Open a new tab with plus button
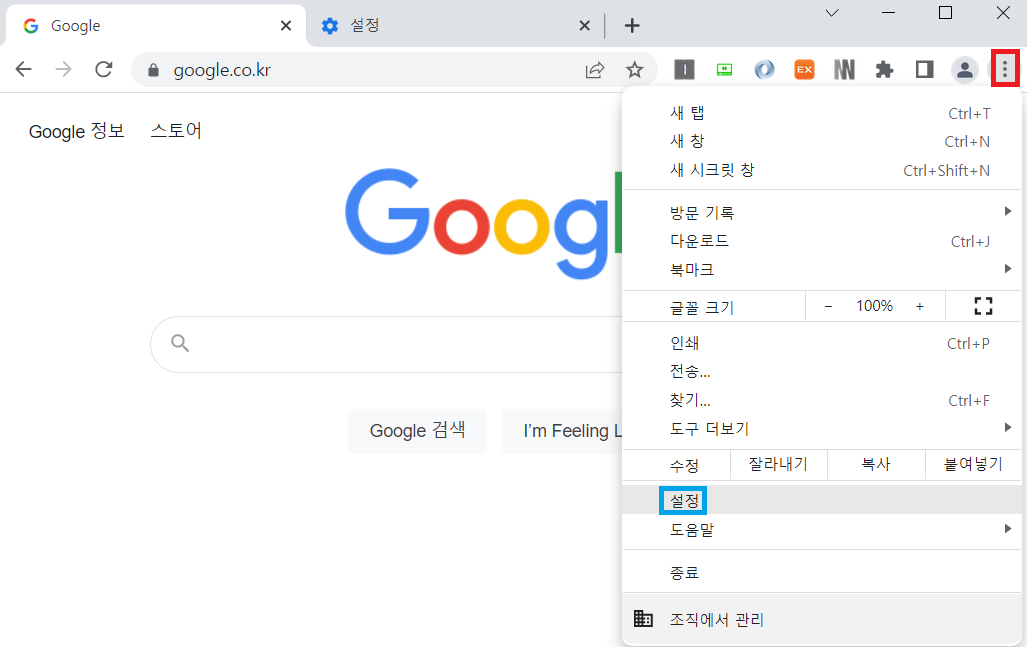 point(631,26)
